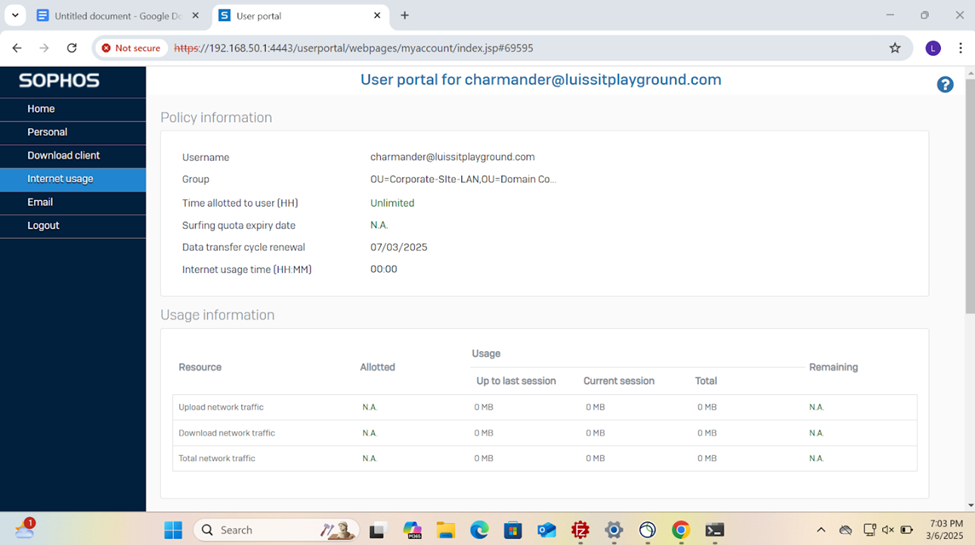Image resolution: width=975 pixels, height=545 pixels.
Task: Open the Chrome profile avatar
Action: [x=933, y=48]
